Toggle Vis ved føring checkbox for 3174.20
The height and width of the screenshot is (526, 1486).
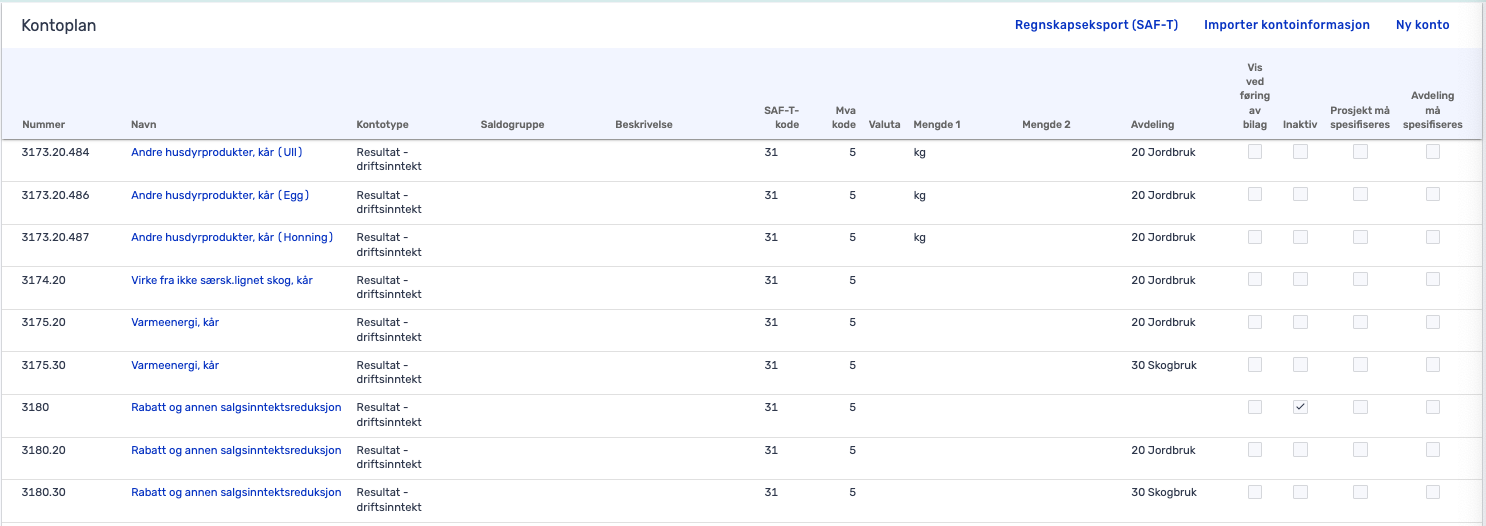[x=1254, y=280]
